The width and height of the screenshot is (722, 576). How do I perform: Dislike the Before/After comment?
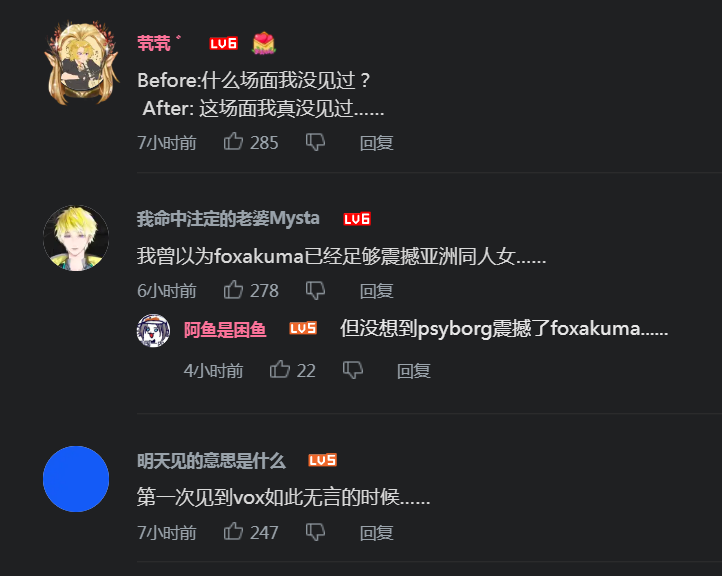point(315,142)
